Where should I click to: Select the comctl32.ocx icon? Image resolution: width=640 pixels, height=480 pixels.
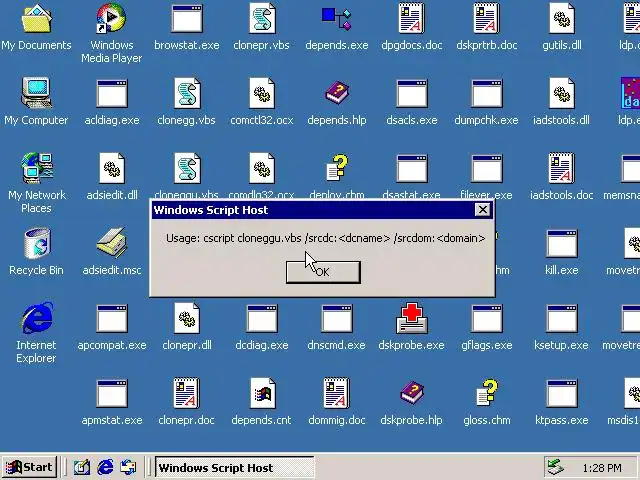click(x=262, y=94)
